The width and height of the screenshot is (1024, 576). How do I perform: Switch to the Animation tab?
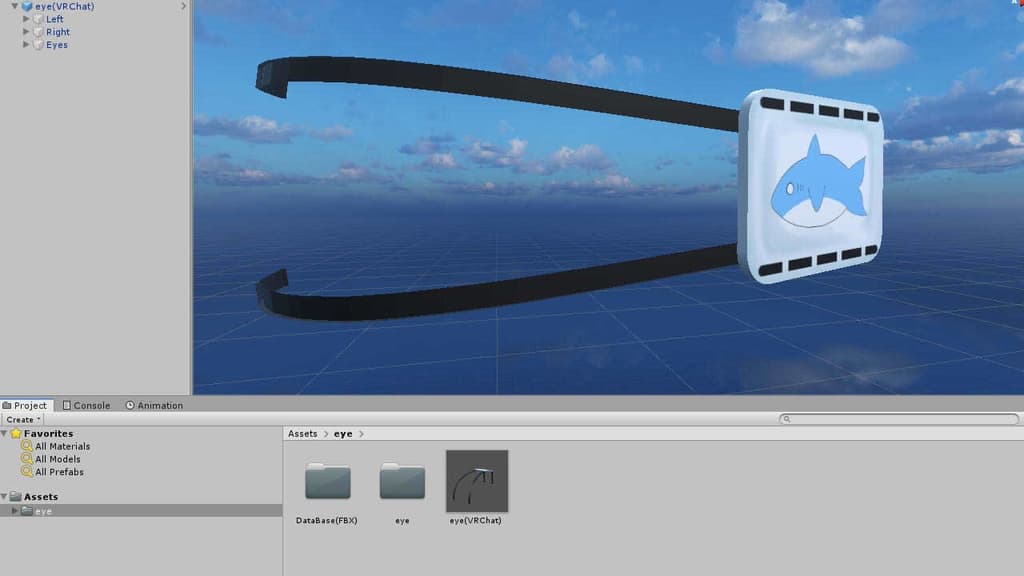(x=154, y=405)
